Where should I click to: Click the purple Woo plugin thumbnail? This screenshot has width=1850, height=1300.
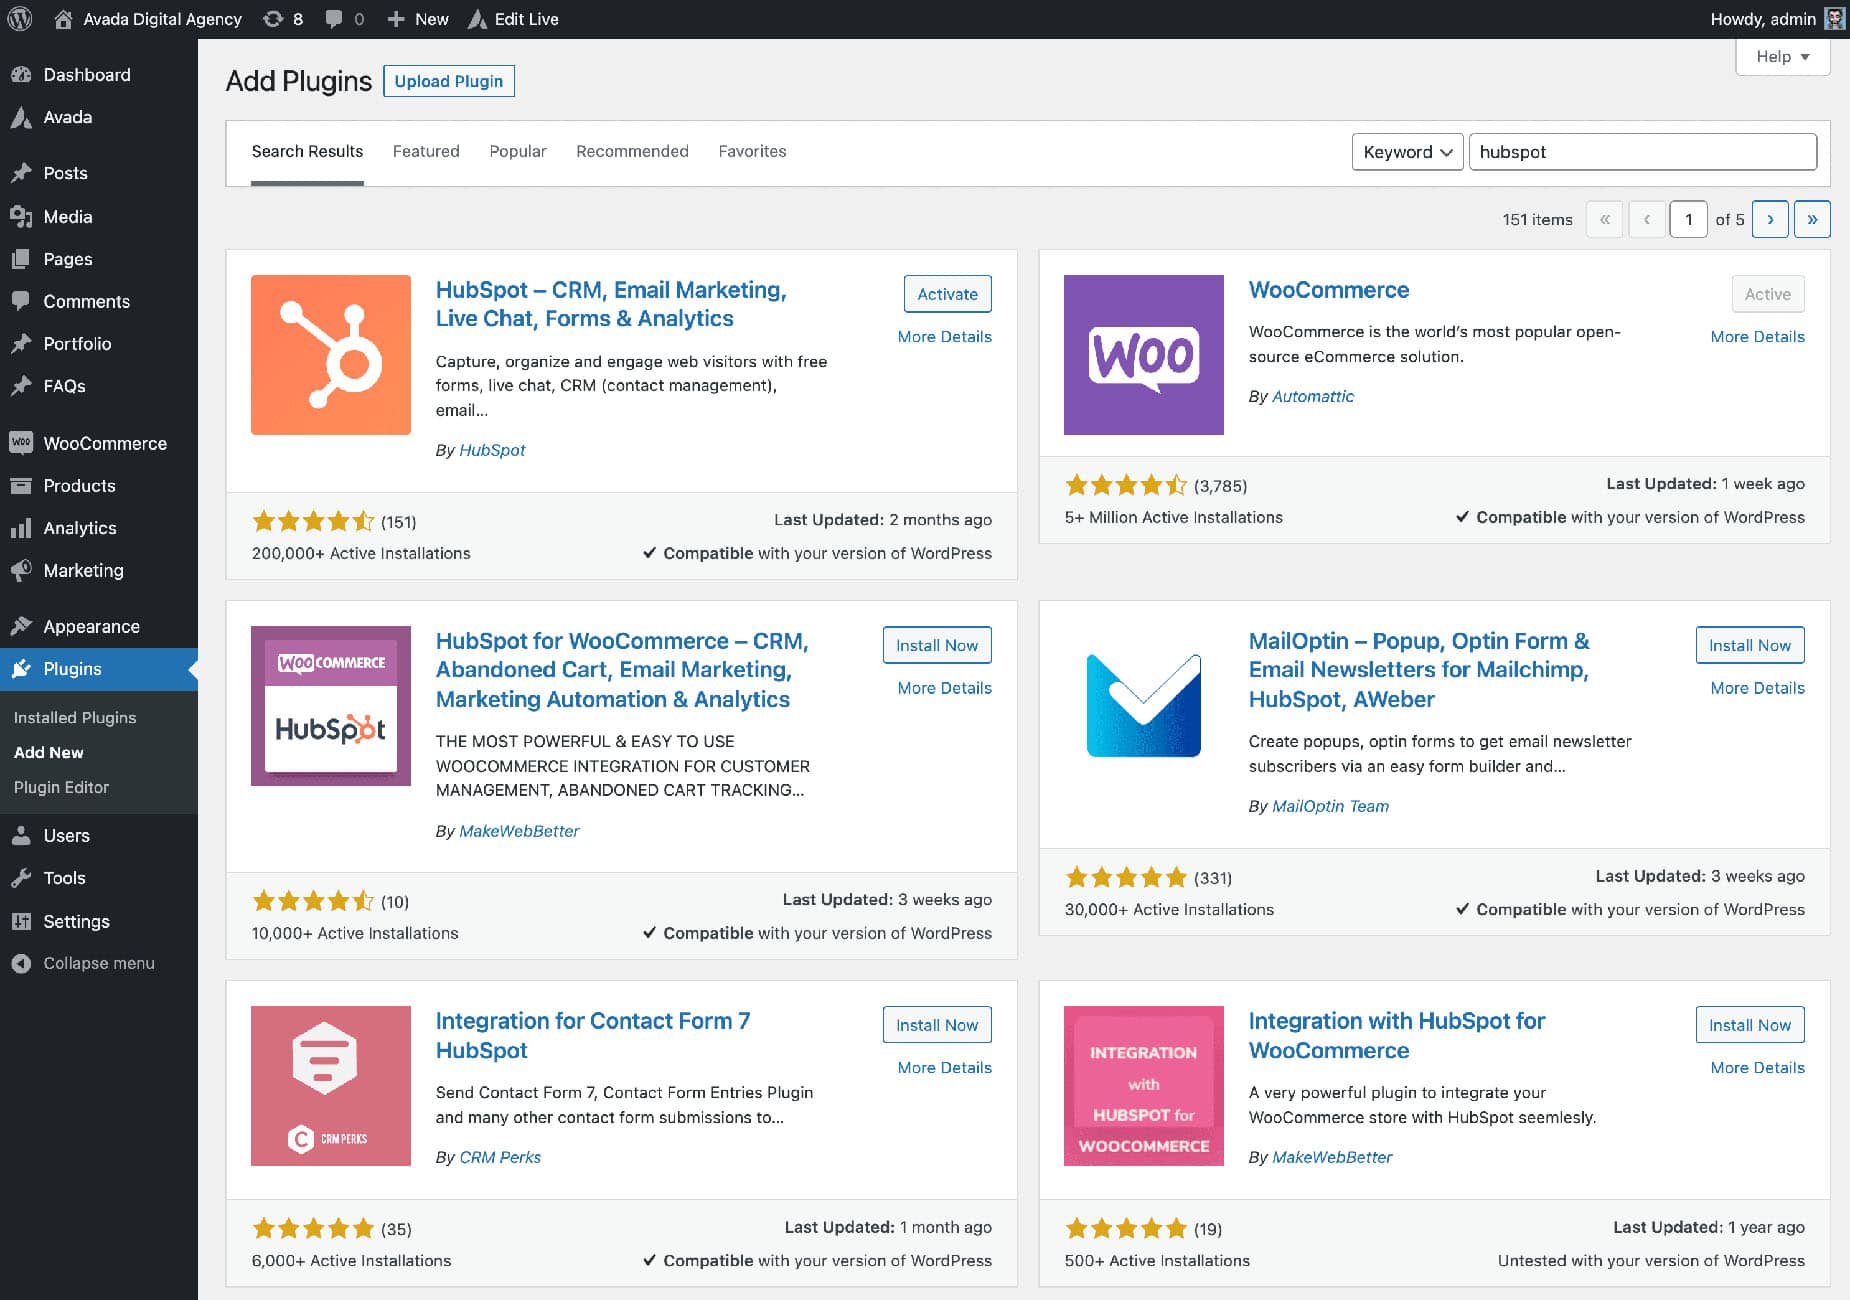[x=1144, y=355]
